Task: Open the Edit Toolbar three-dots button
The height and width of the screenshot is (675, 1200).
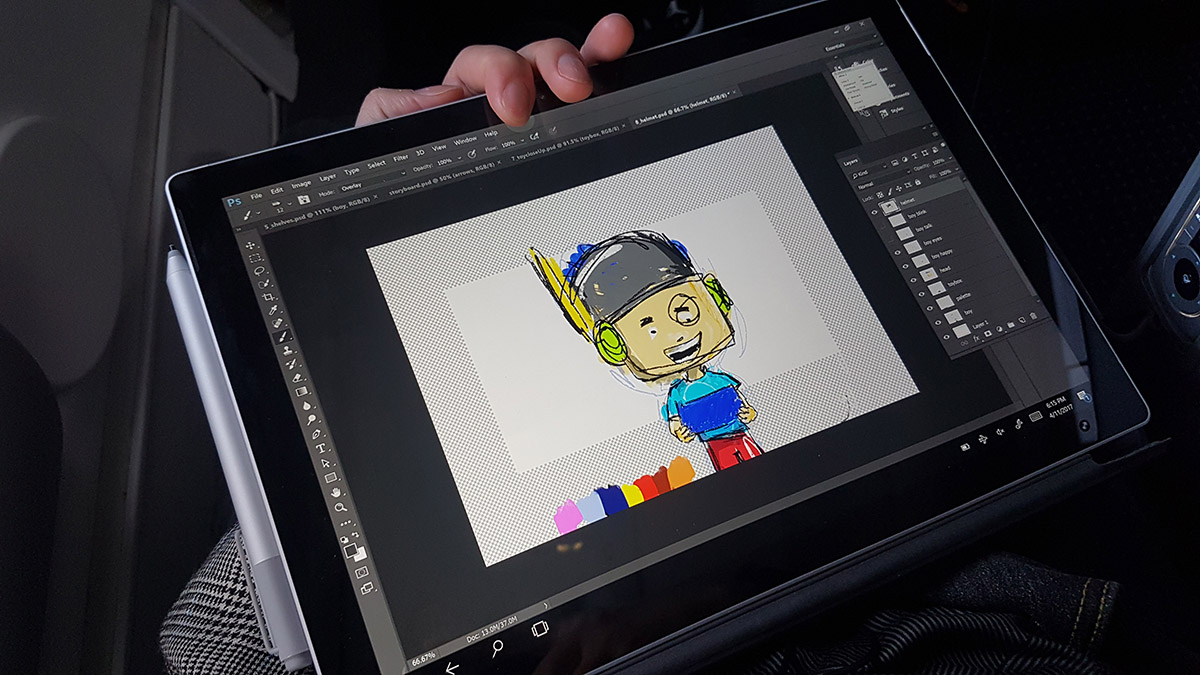Action: tap(345, 522)
